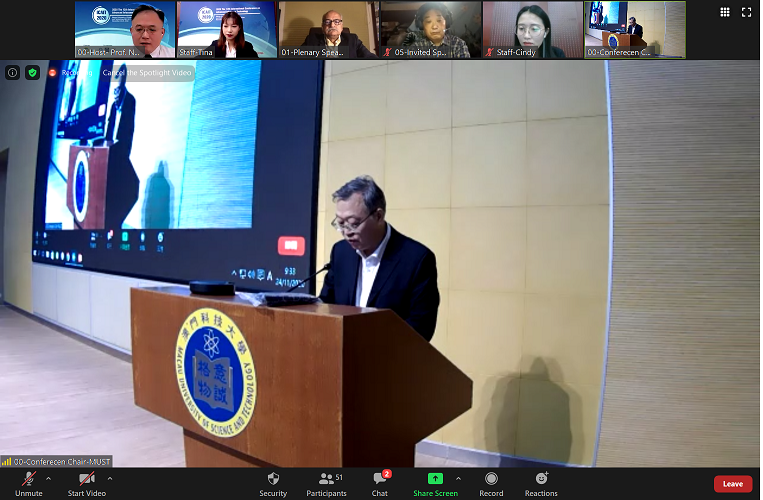This screenshot has width=763, height=500.
Task: Click the Record button
Action: pos(491,484)
